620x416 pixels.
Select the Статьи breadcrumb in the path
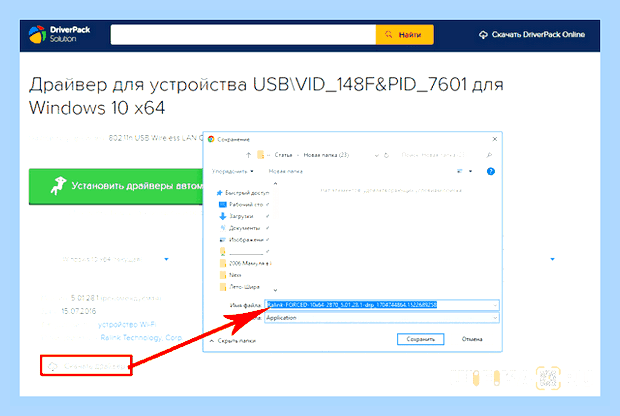click(283, 155)
